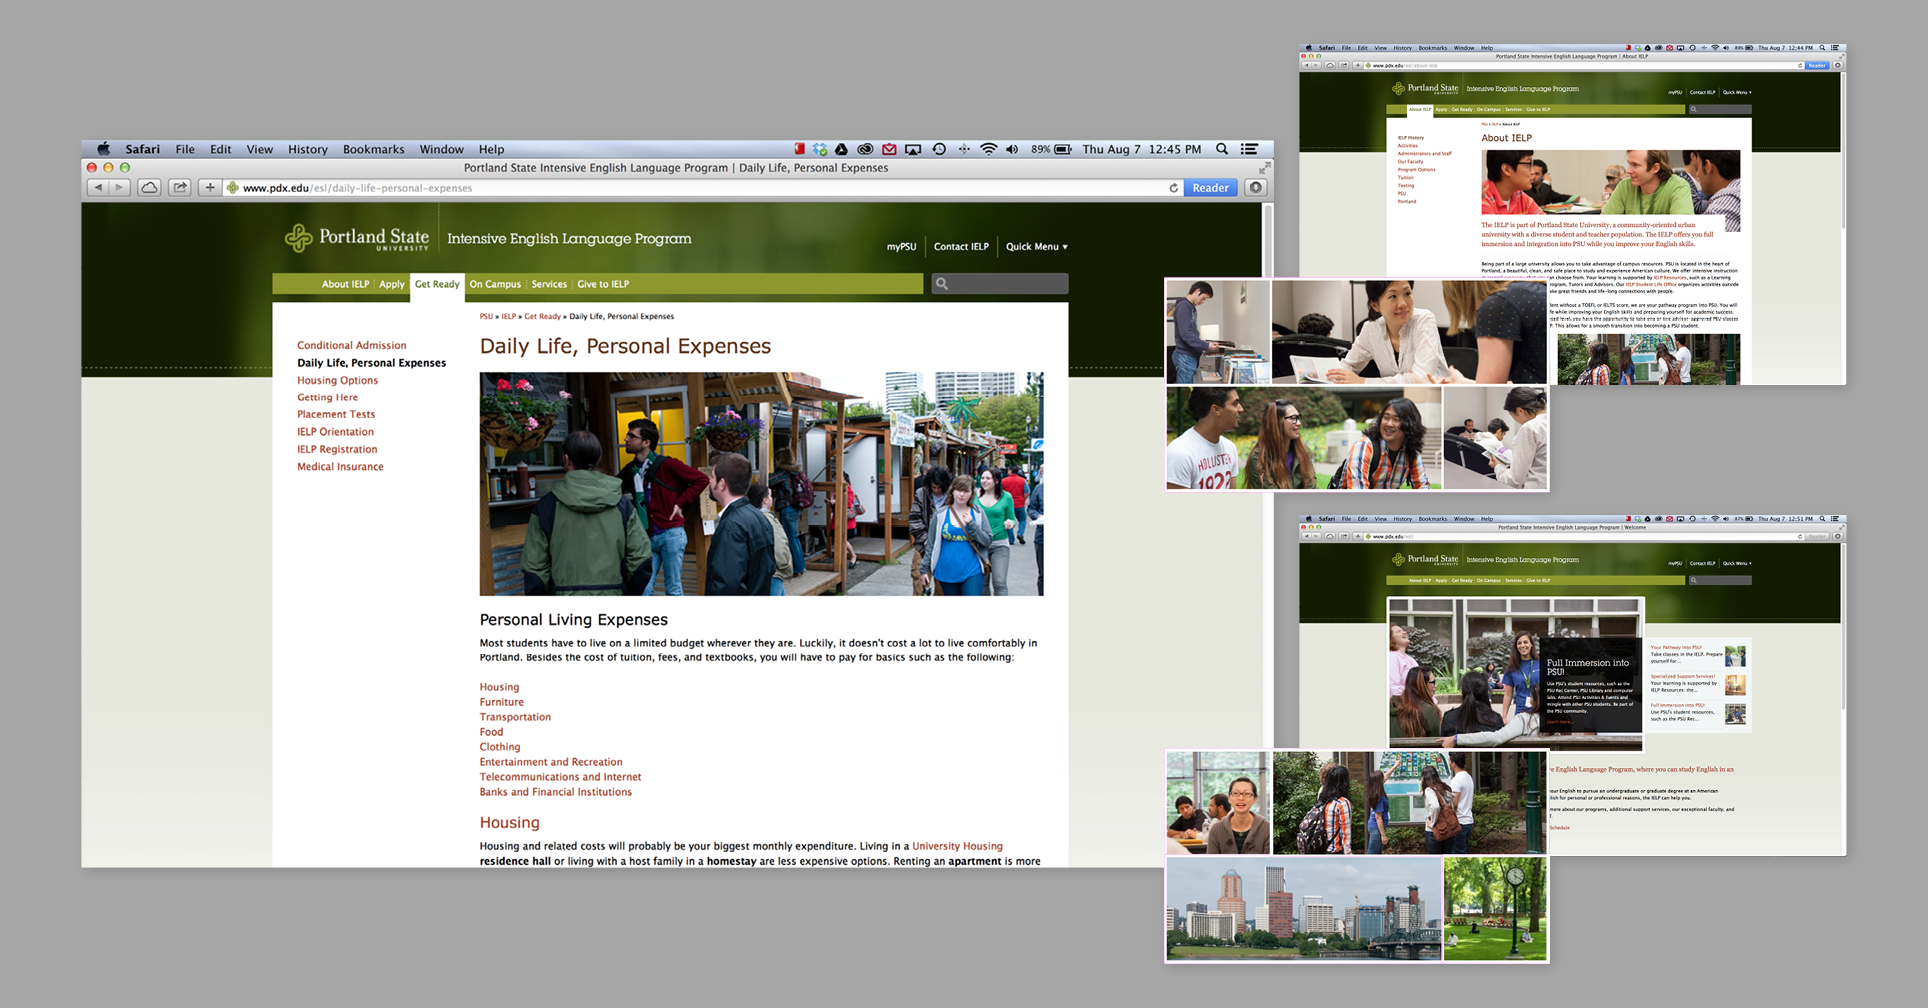Open the Bookmarks menu
This screenshot has height=1008, width=1928.
[373, 149]
